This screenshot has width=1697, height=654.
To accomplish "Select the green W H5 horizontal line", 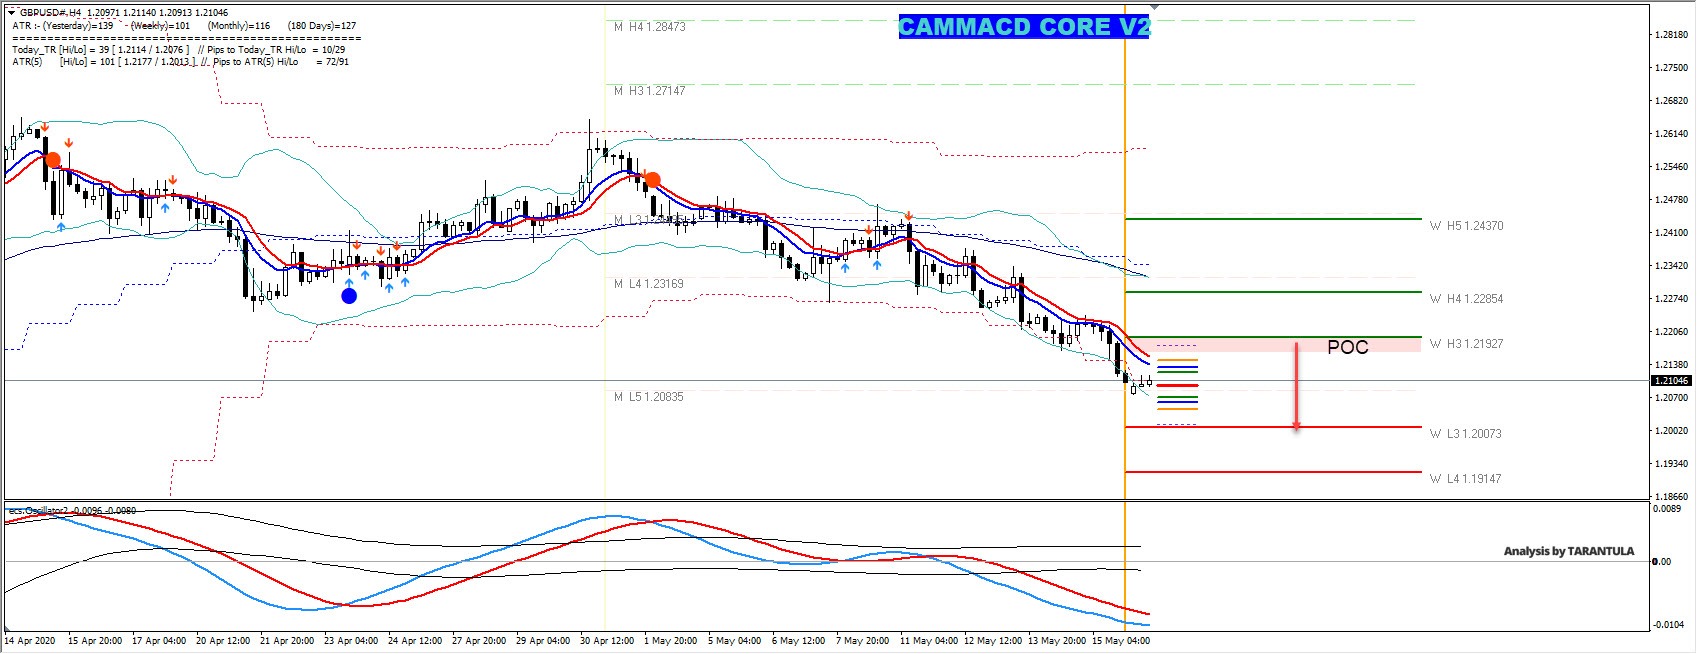I will [1273, 219].
